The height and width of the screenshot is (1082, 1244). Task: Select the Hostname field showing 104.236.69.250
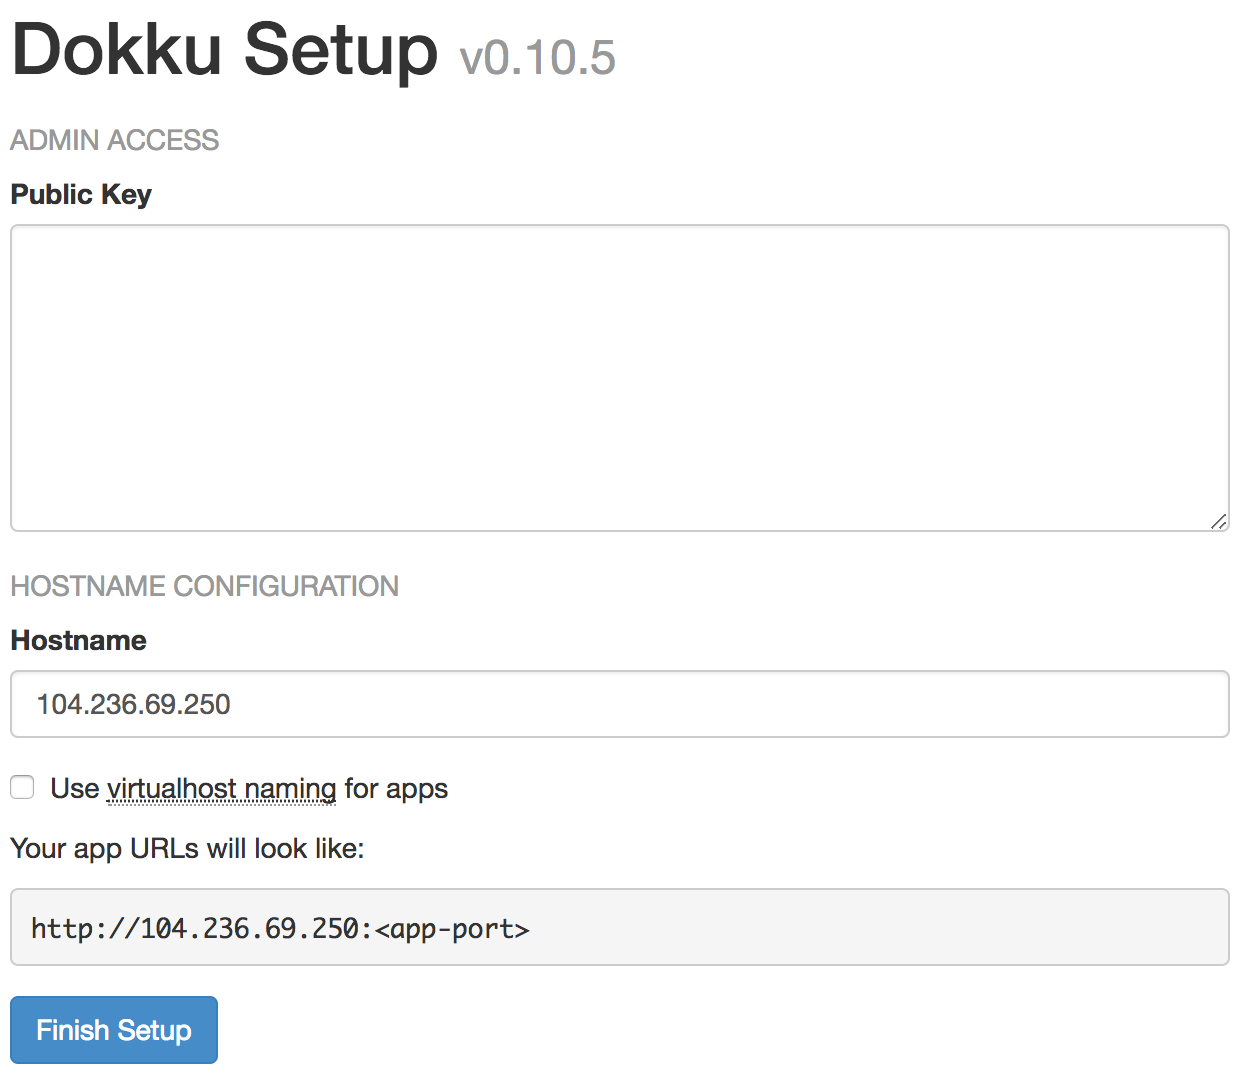[x=620, y=704]
